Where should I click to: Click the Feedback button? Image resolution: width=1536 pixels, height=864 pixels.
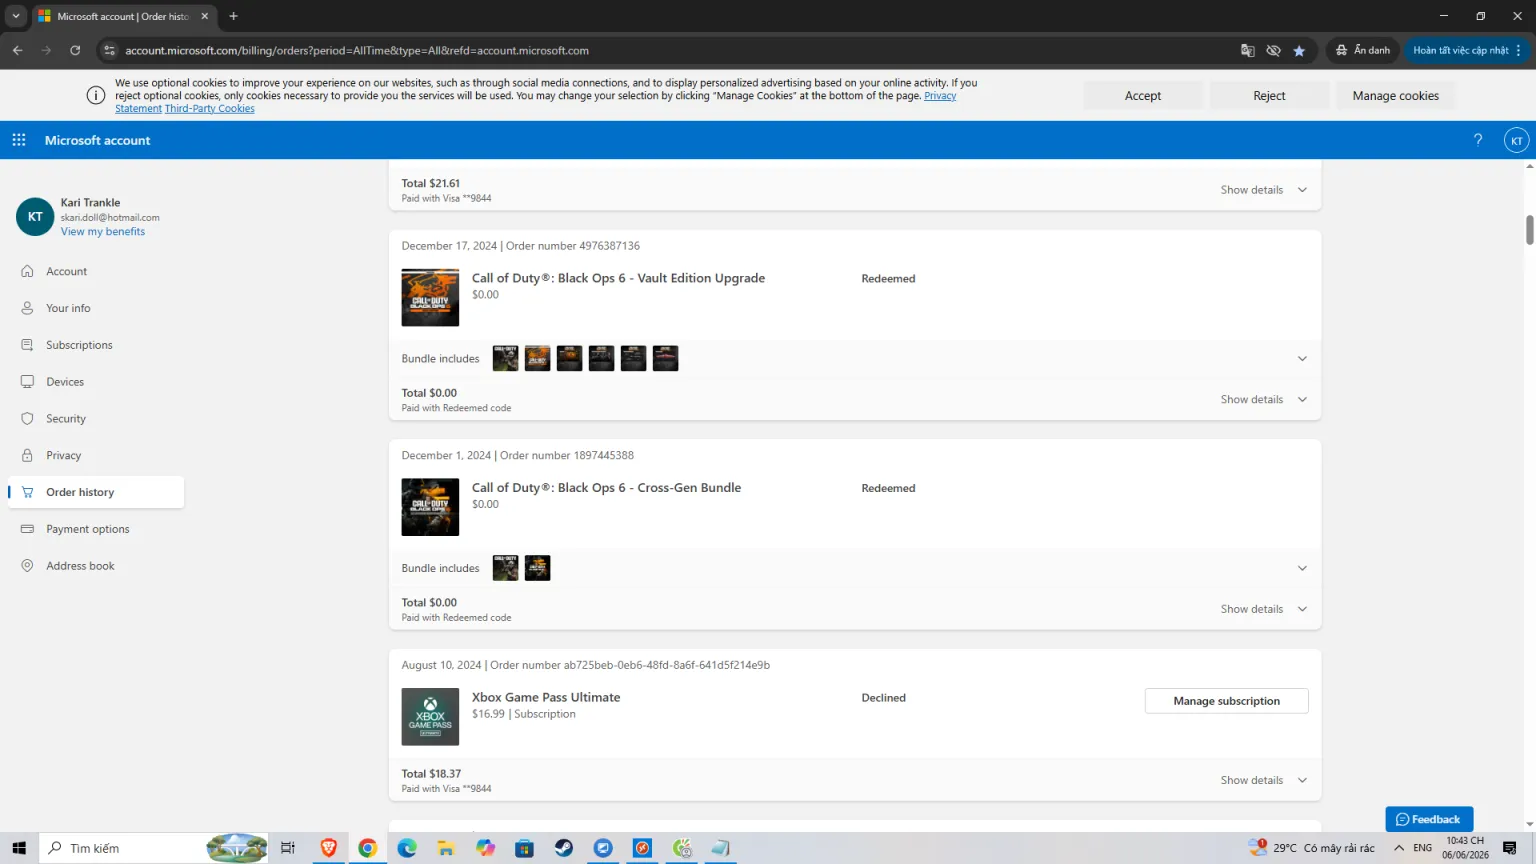pyautogui.click(x=1429, y=819)
